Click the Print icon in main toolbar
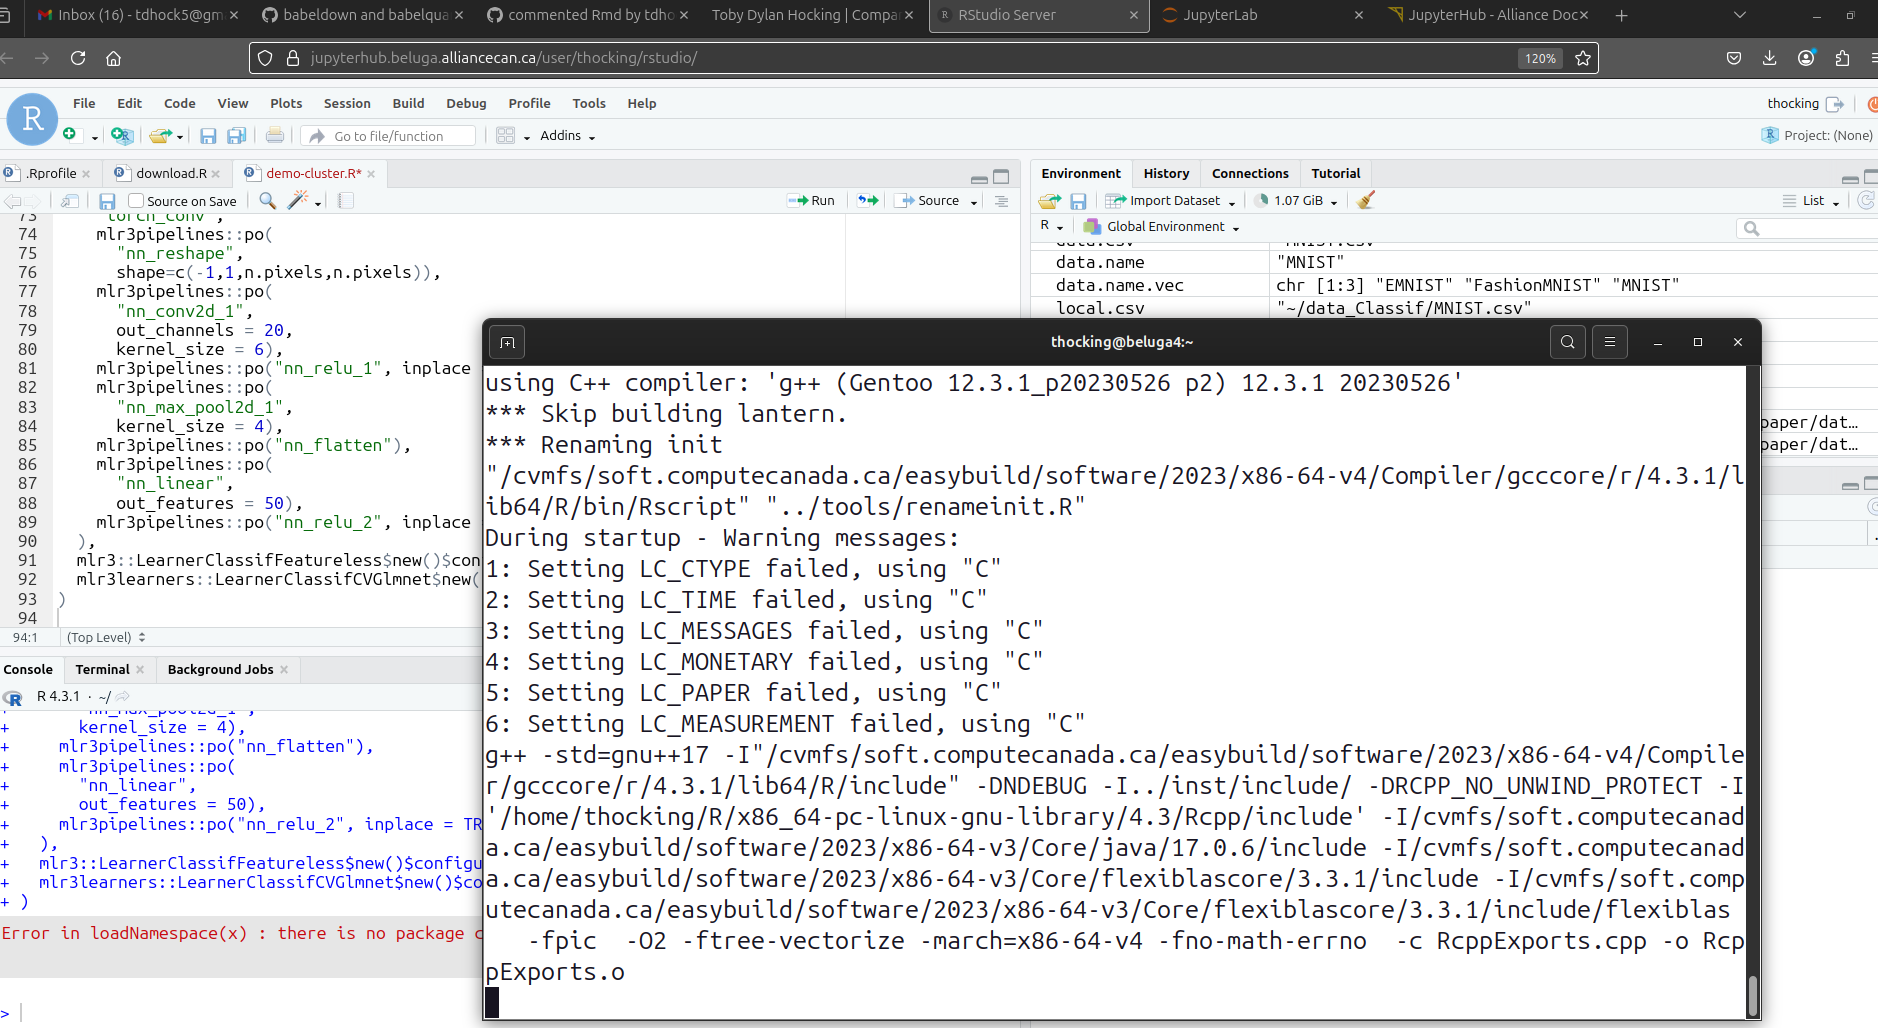Screen dimensions: 1878x1028 pos(275,135)
